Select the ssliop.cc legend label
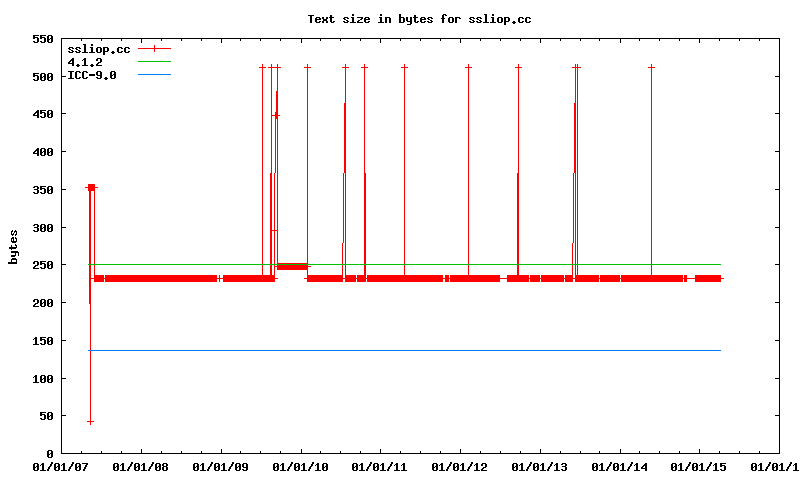 [98, 49]
